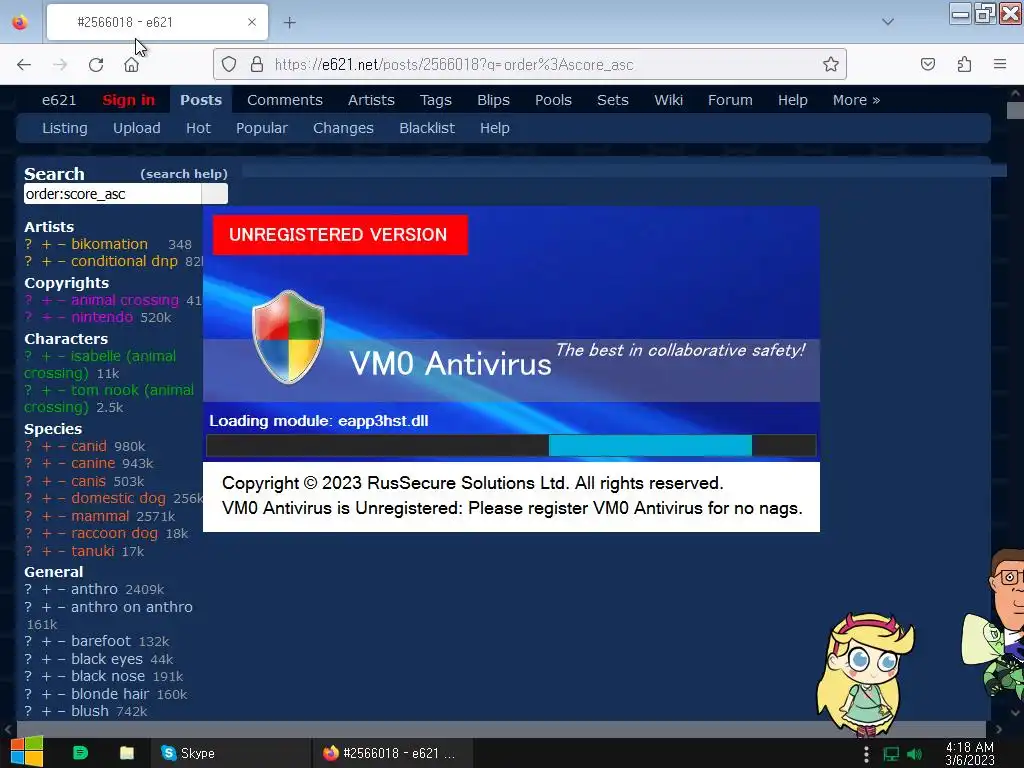Open the Wiki menu item
The image size is (1024, 768).
coord(668,100)
